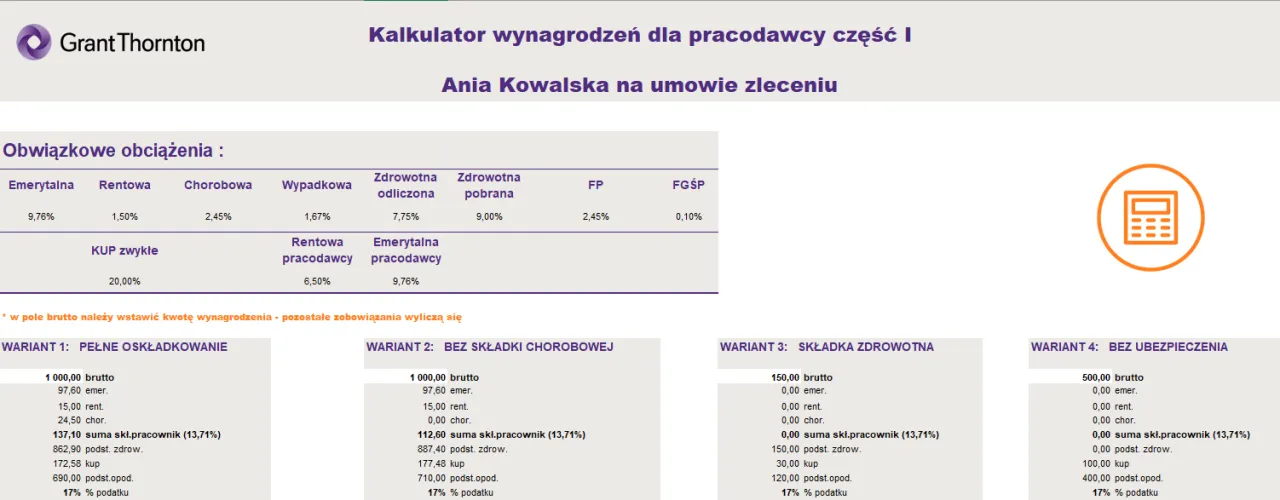Click the 9,76% value under Emerytalna

[x=41, y=216]
